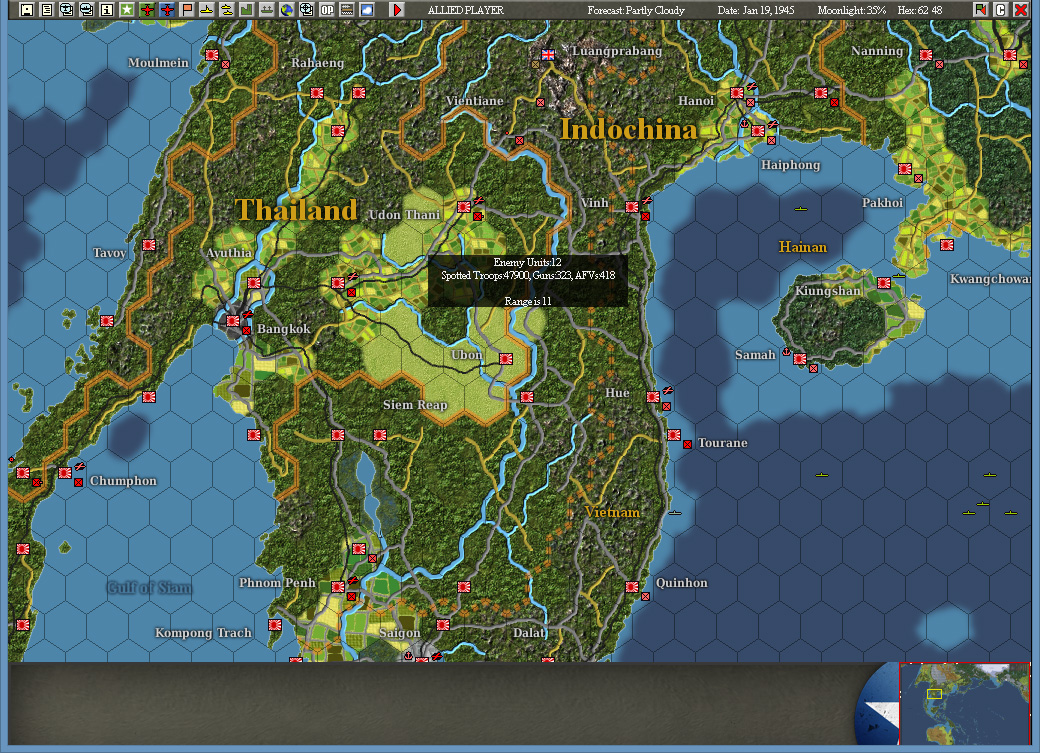Click the floppy disk save game icon

point(27,10)
